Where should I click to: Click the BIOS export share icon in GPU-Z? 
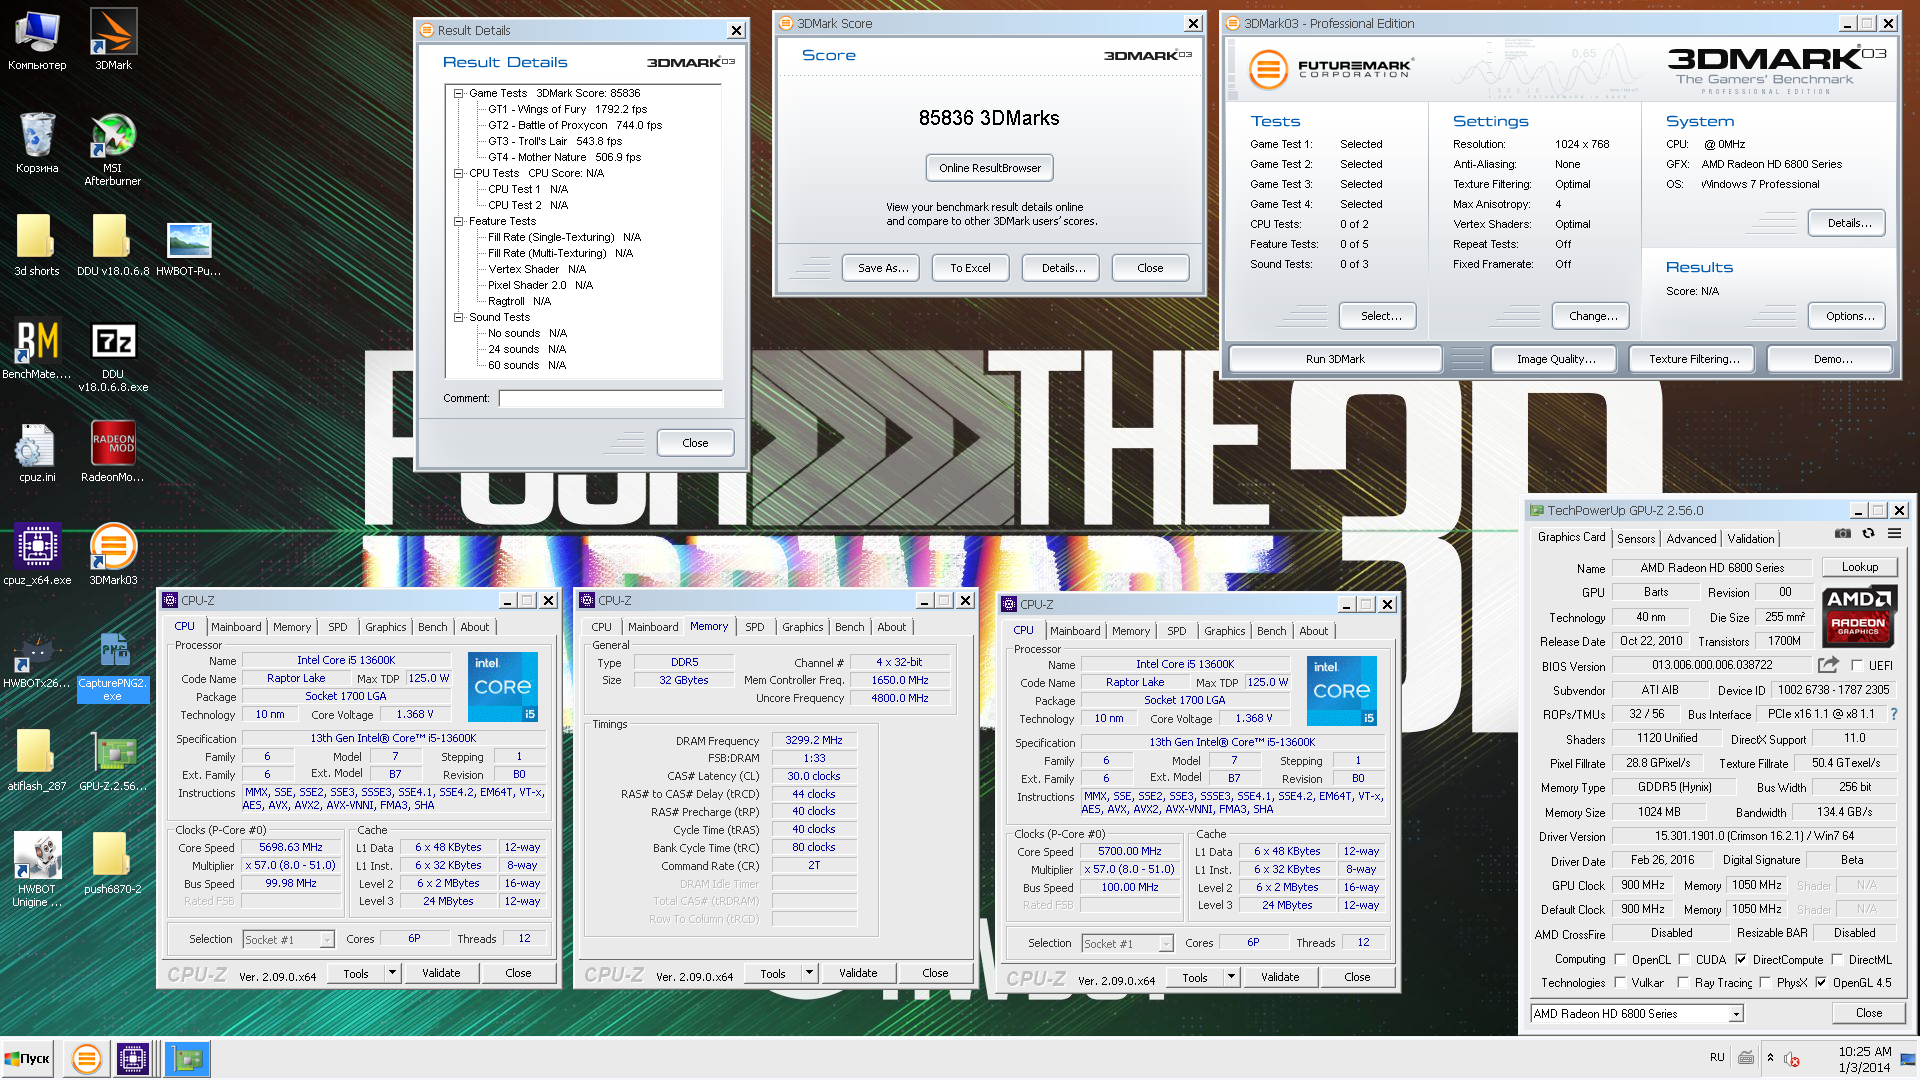coord(1828,664)
